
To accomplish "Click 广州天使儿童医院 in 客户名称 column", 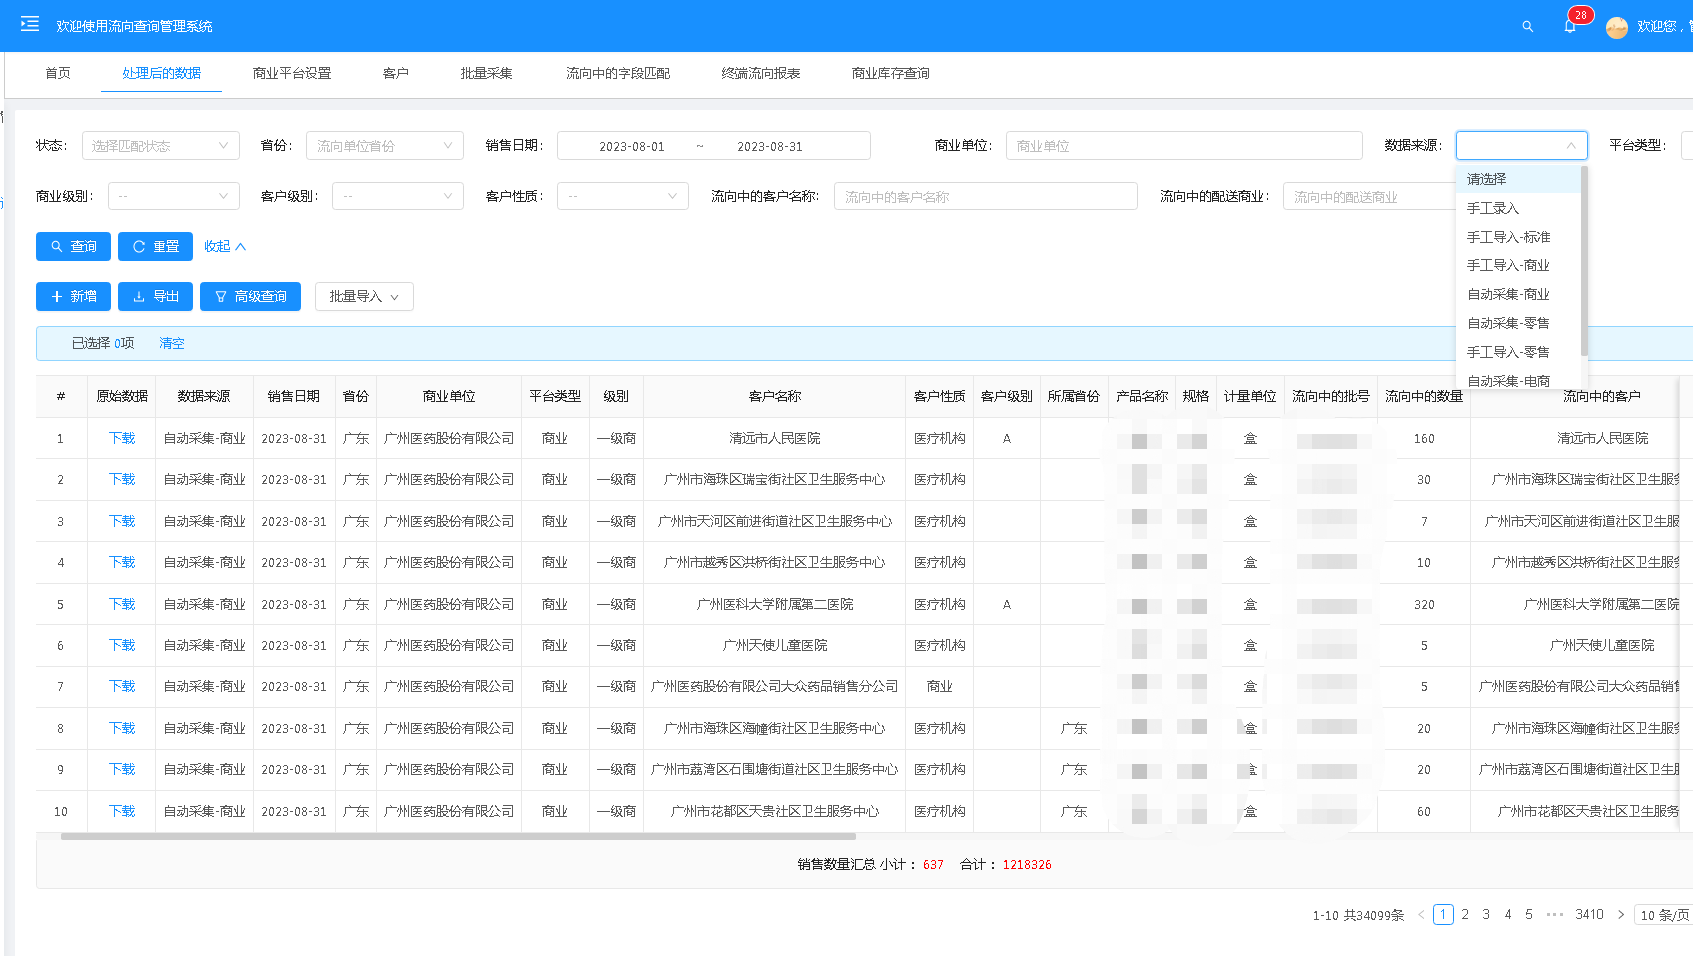I will tap(775, 645).
